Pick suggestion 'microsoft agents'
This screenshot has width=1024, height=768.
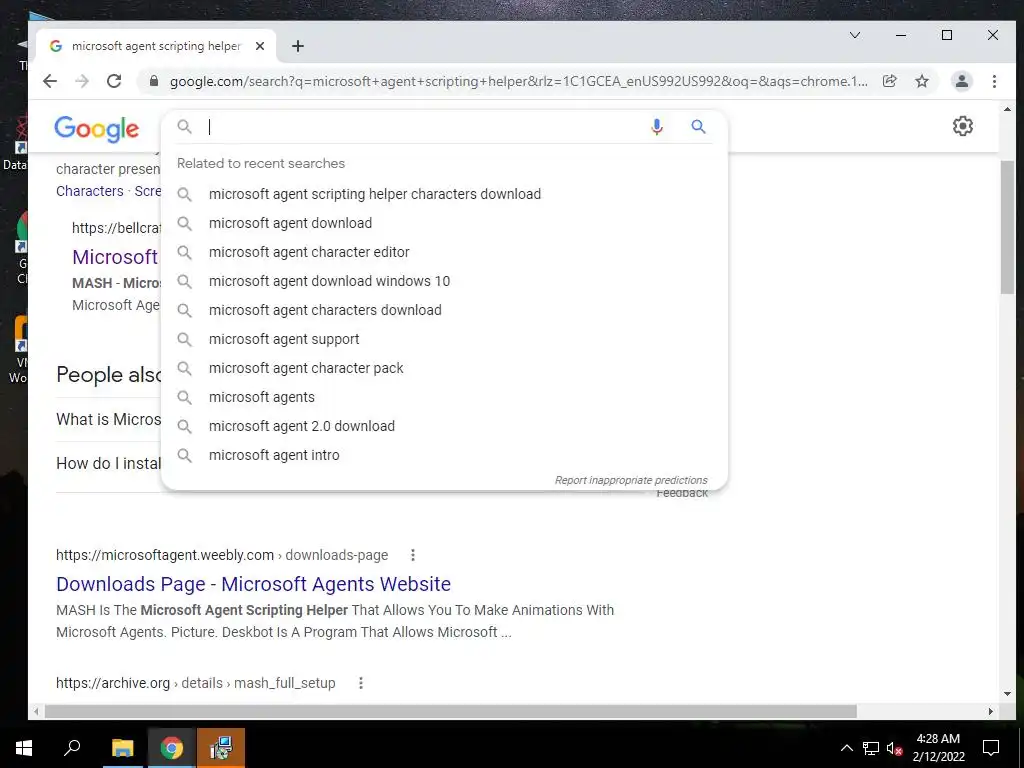click(x=444, y=397)
